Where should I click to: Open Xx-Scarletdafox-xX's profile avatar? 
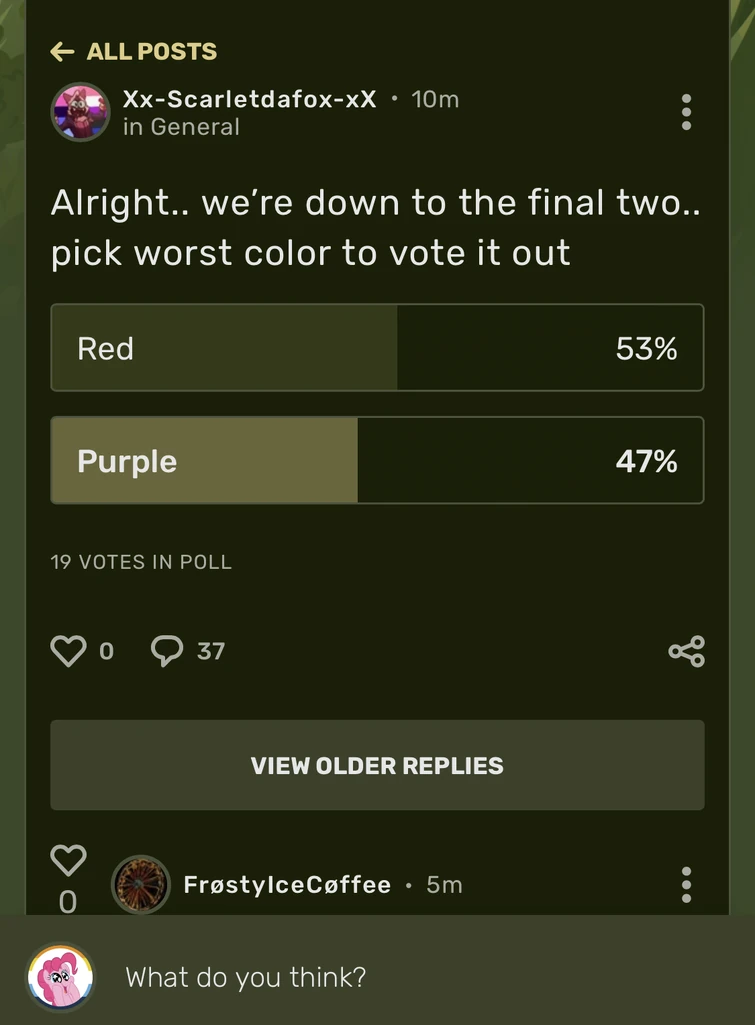pos(80,112)
